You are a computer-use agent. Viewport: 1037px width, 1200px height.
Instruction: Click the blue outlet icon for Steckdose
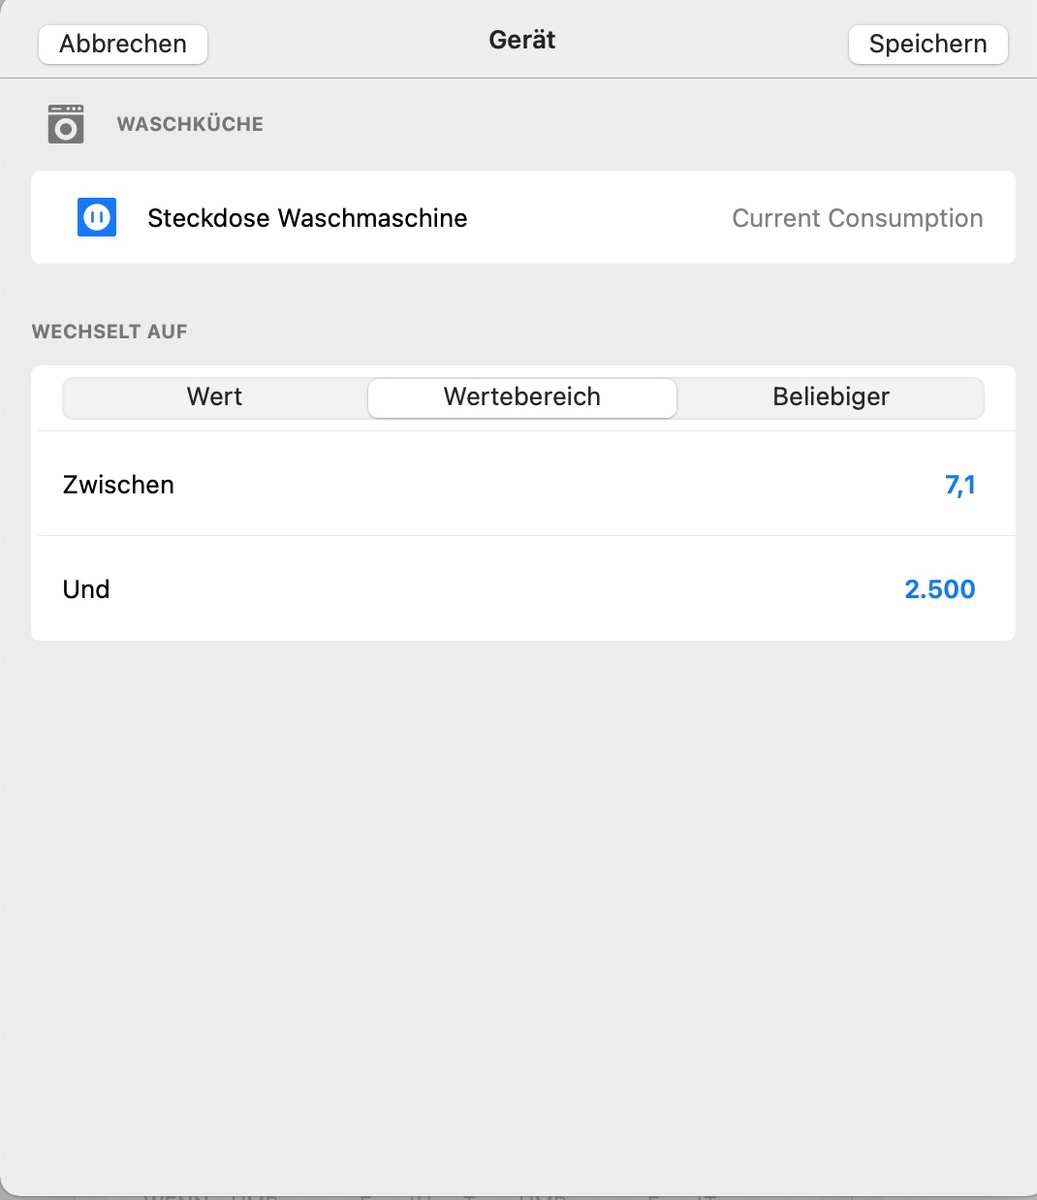point(97,217)
